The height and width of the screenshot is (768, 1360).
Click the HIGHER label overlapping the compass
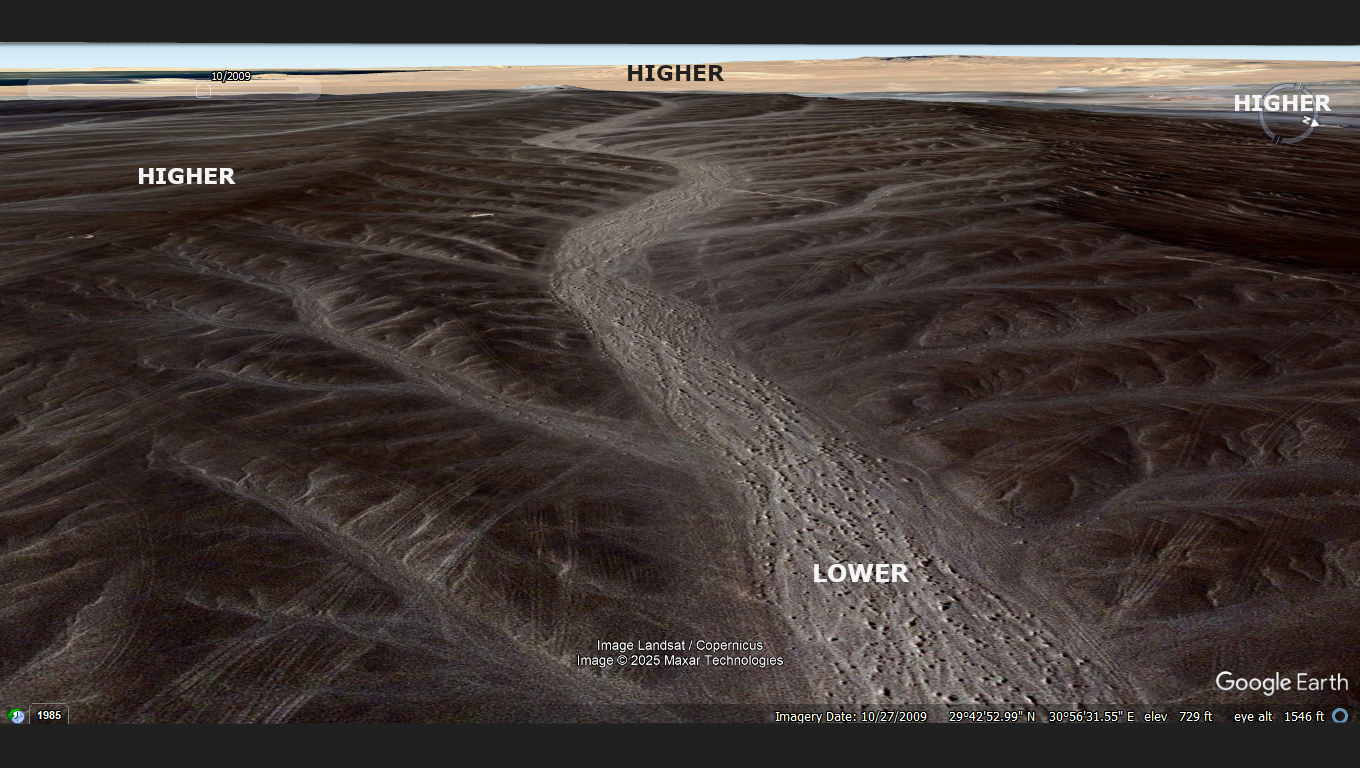tap(1281, 103)
